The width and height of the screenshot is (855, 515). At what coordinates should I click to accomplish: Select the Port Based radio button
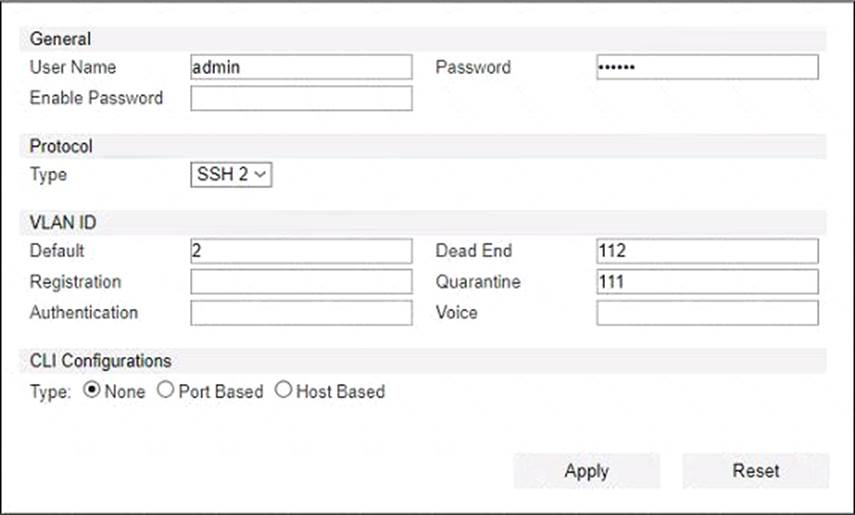tap(165, 390)
